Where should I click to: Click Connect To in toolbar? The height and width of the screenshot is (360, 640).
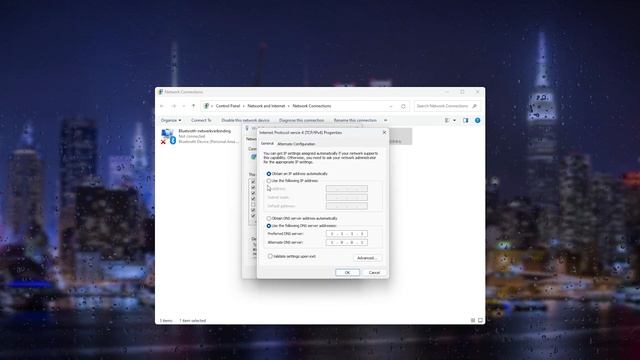point(201,120)
